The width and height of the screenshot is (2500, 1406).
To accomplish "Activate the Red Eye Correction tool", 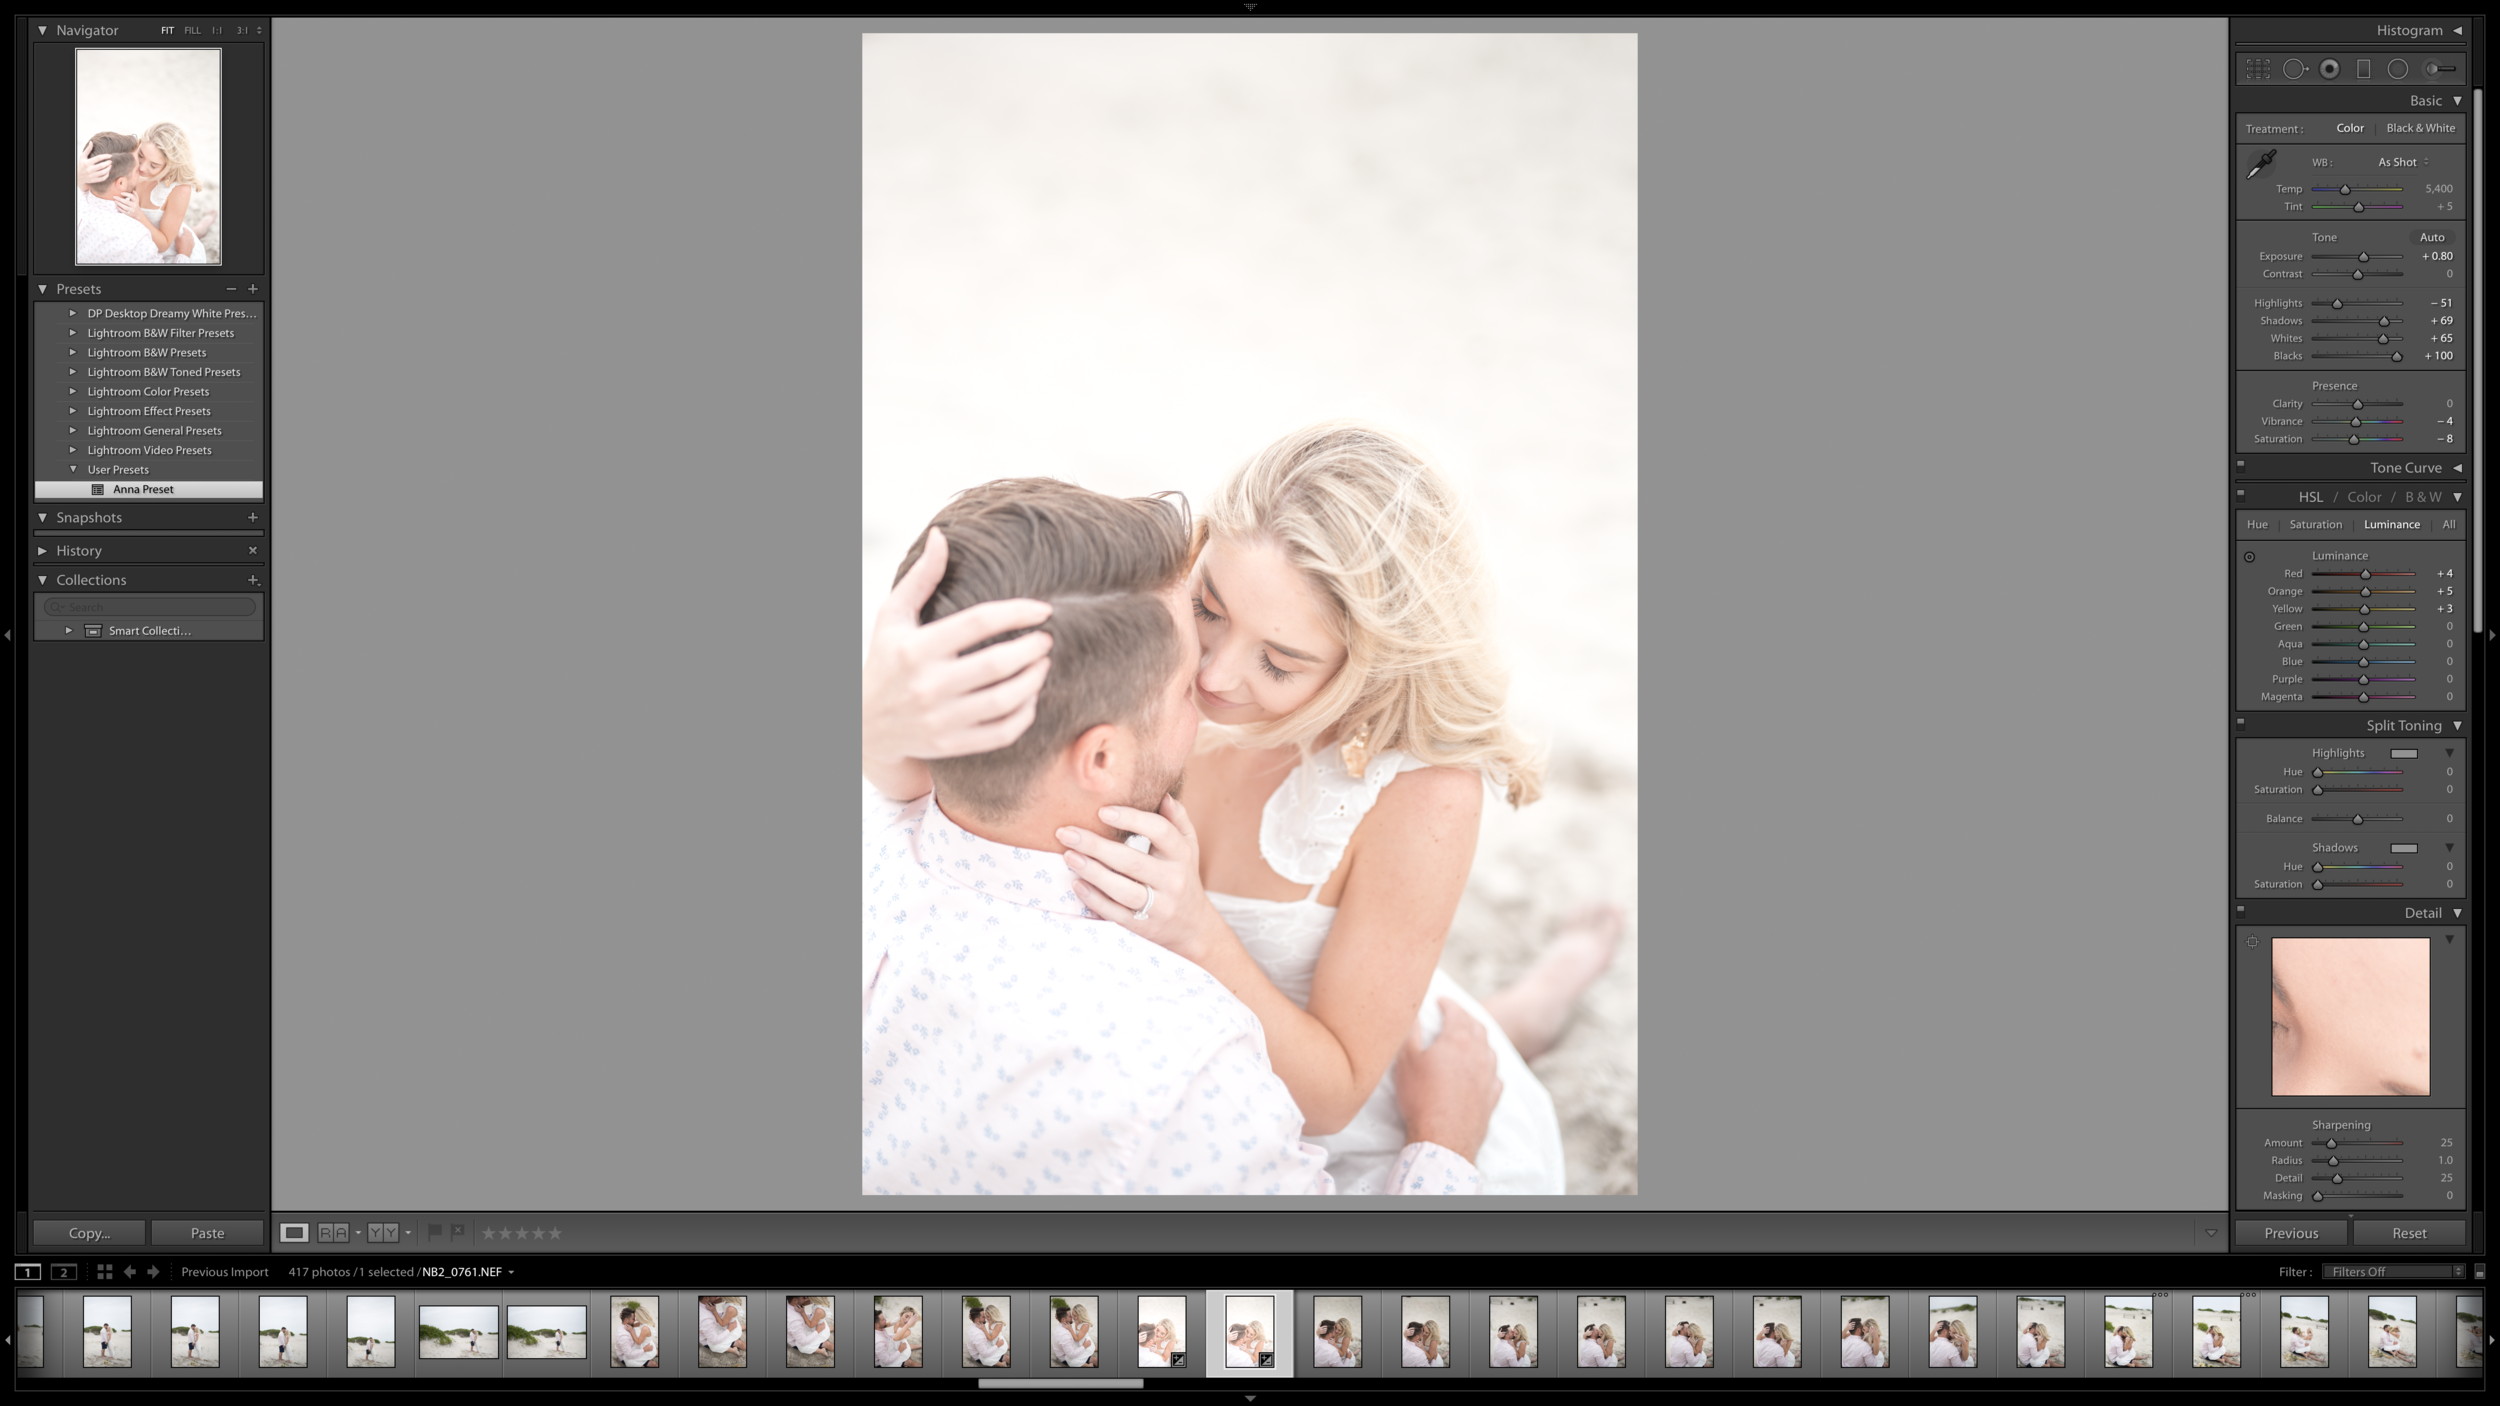I will (2329, 69).
